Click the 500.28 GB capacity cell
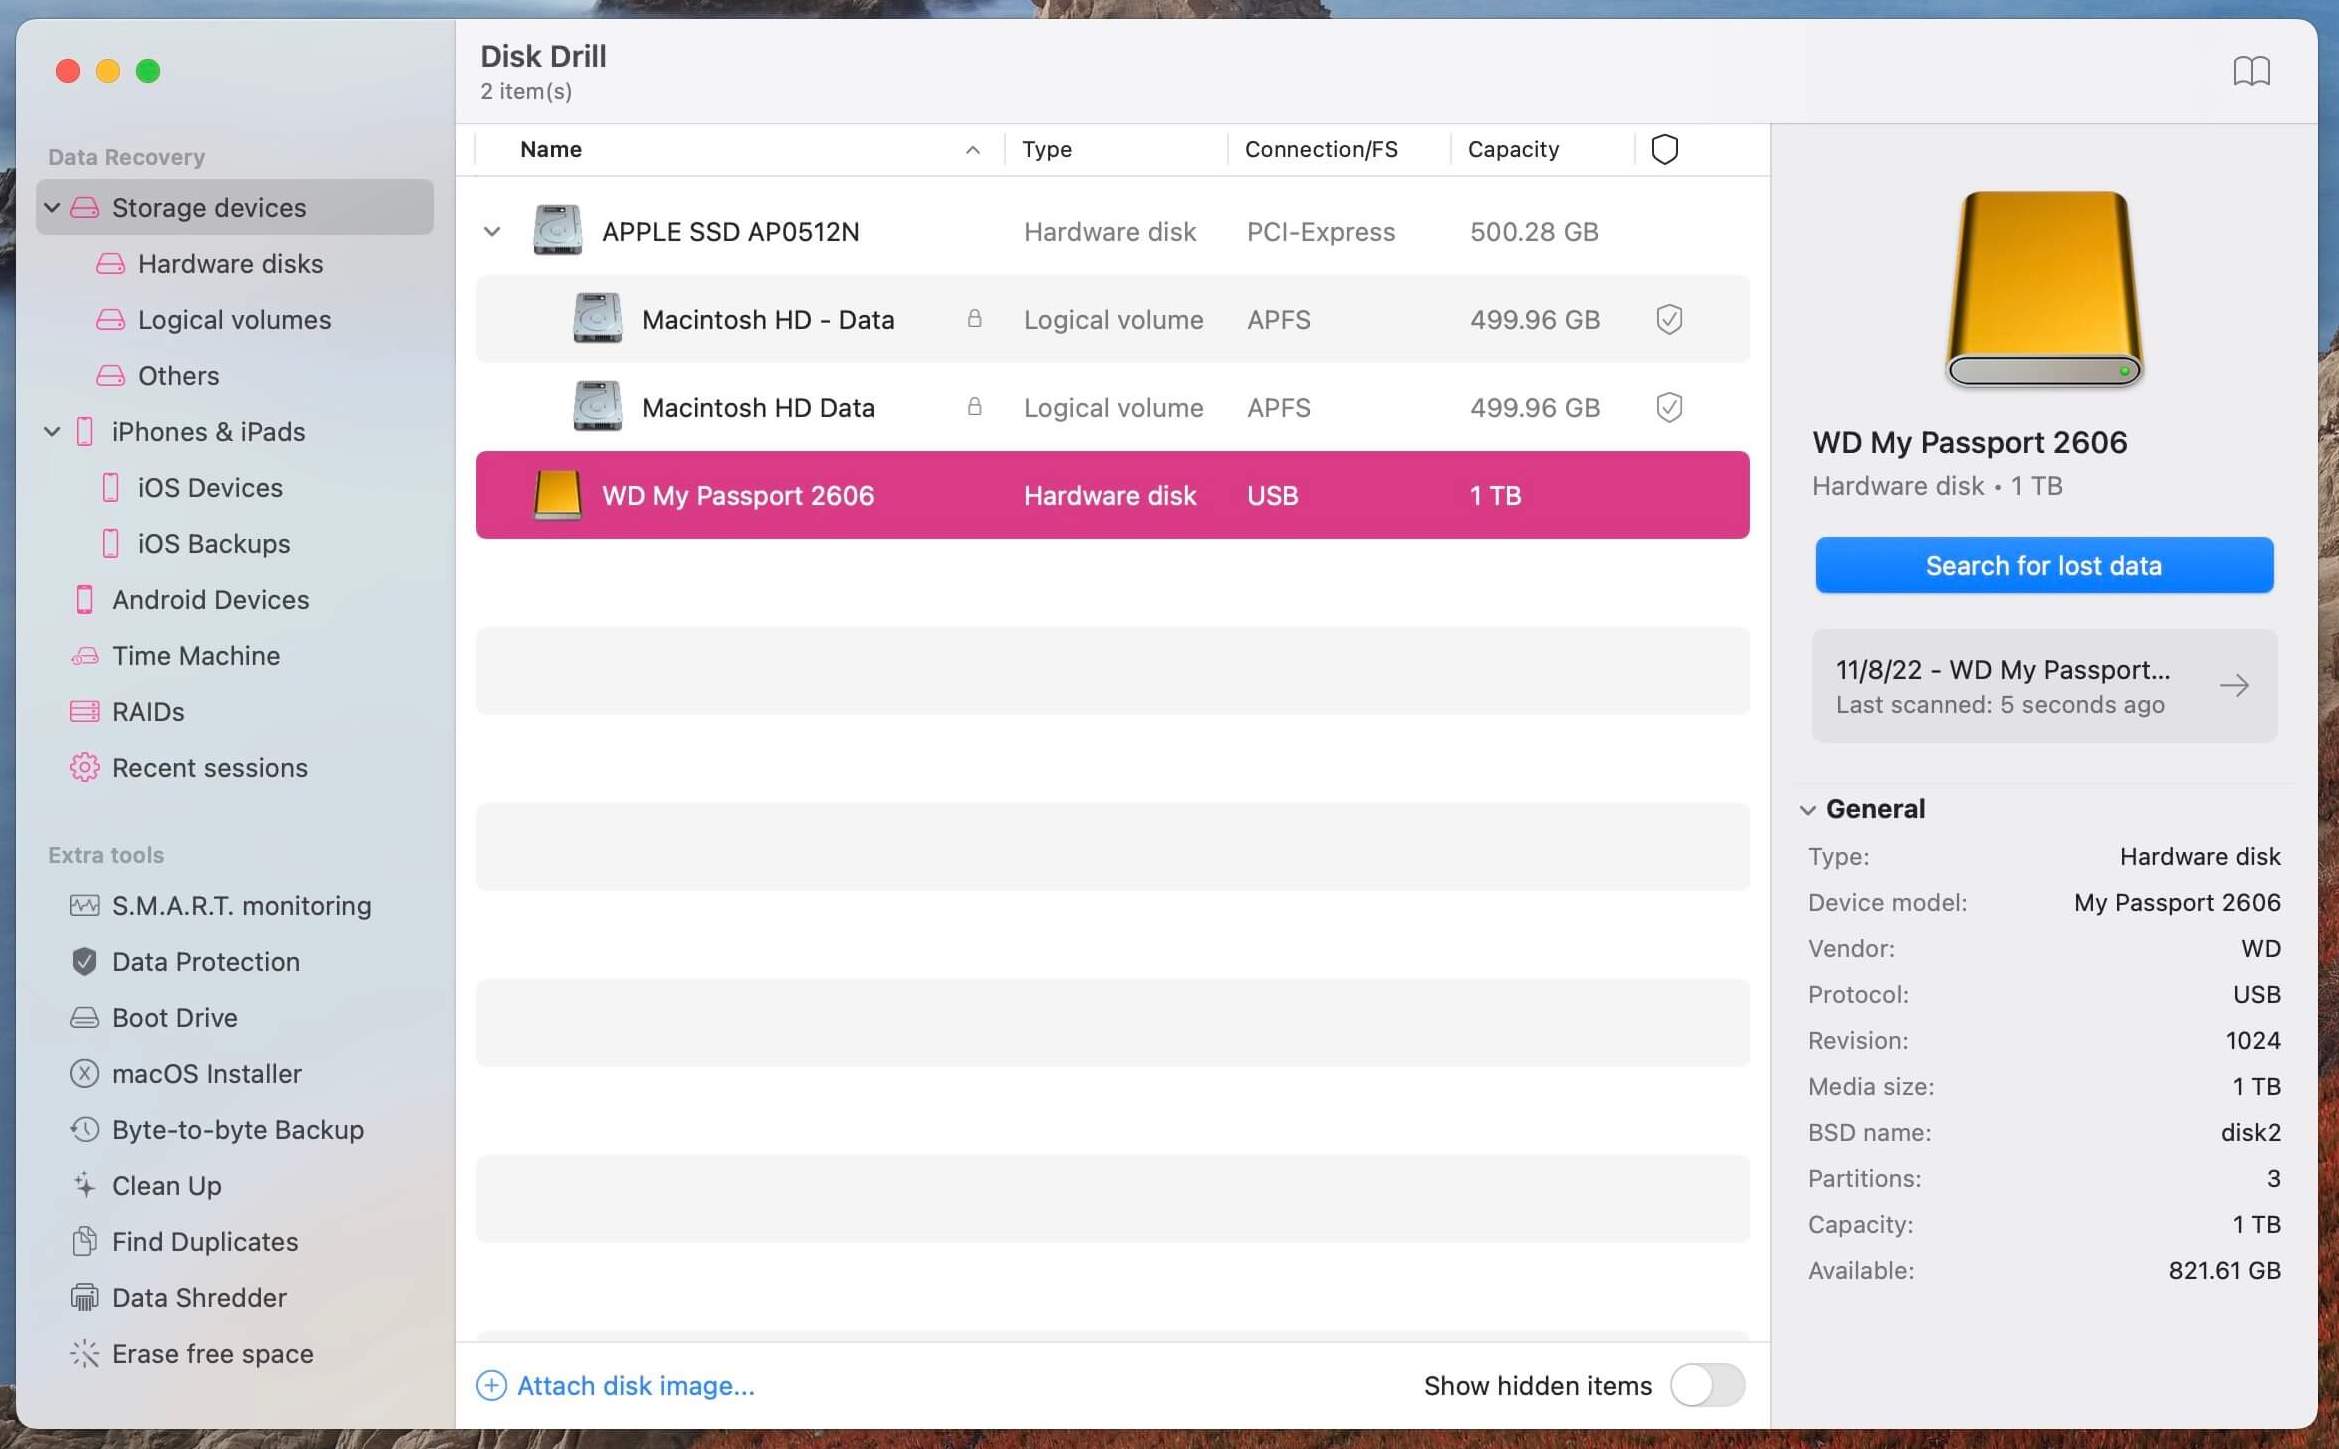 tap(1534, 231)
